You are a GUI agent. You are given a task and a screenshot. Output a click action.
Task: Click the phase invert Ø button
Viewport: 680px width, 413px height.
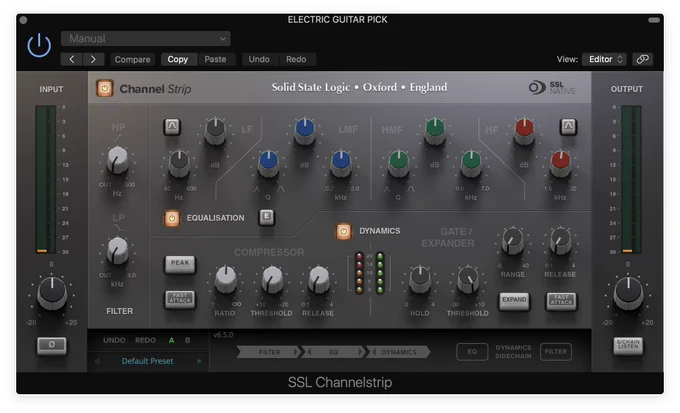click(52, 345)
